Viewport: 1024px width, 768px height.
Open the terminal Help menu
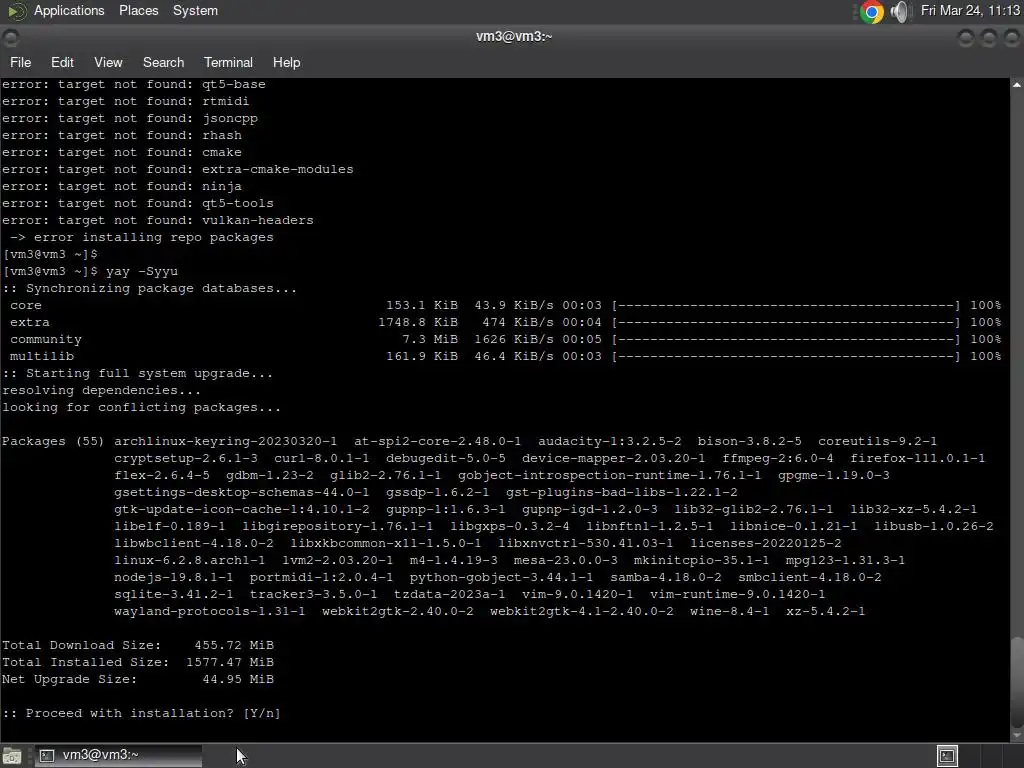(x=286, y=62)
